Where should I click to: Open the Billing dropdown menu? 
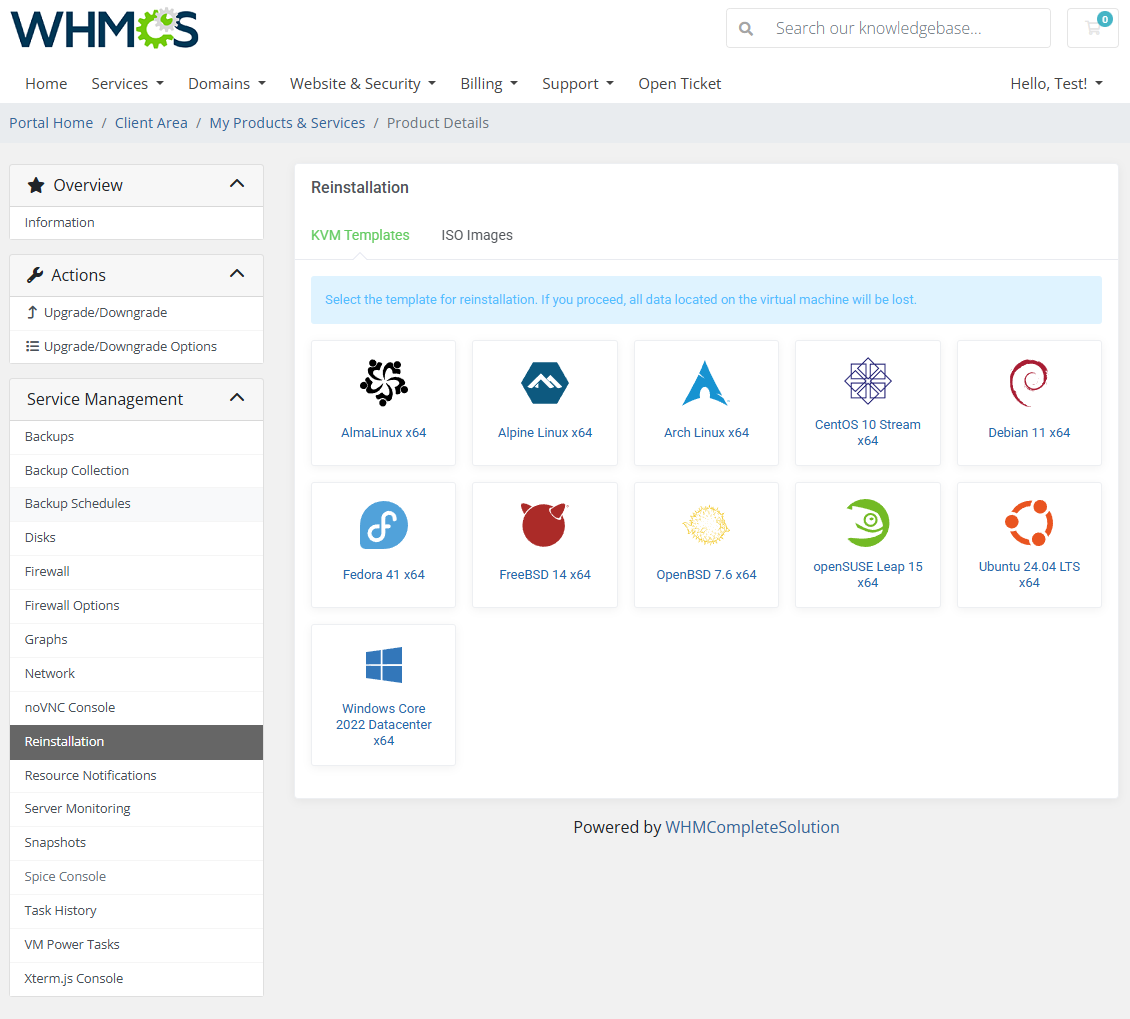[x=489, y=84]
